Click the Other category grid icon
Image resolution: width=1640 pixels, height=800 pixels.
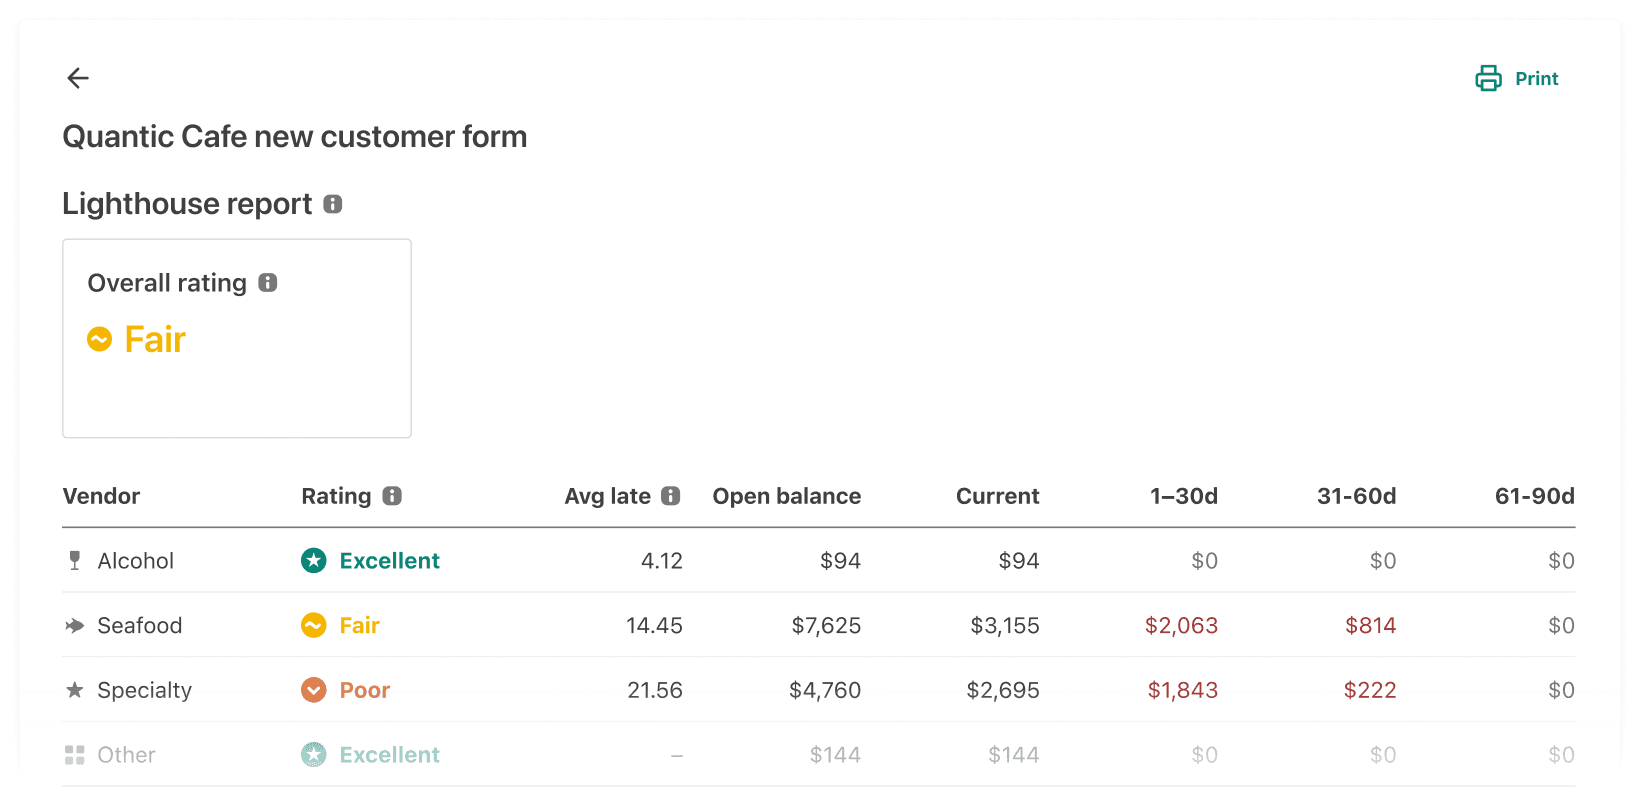click(x=74, y=755)
